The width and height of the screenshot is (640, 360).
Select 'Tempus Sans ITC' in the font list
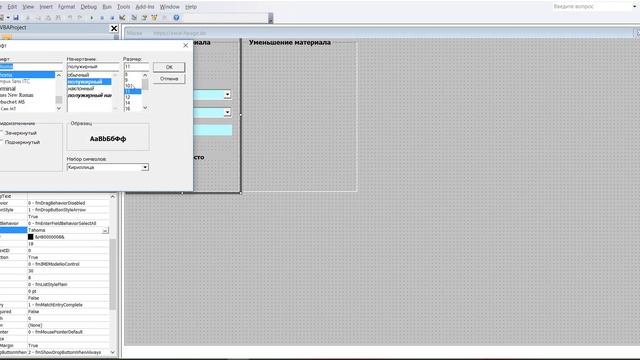[15, 81]
